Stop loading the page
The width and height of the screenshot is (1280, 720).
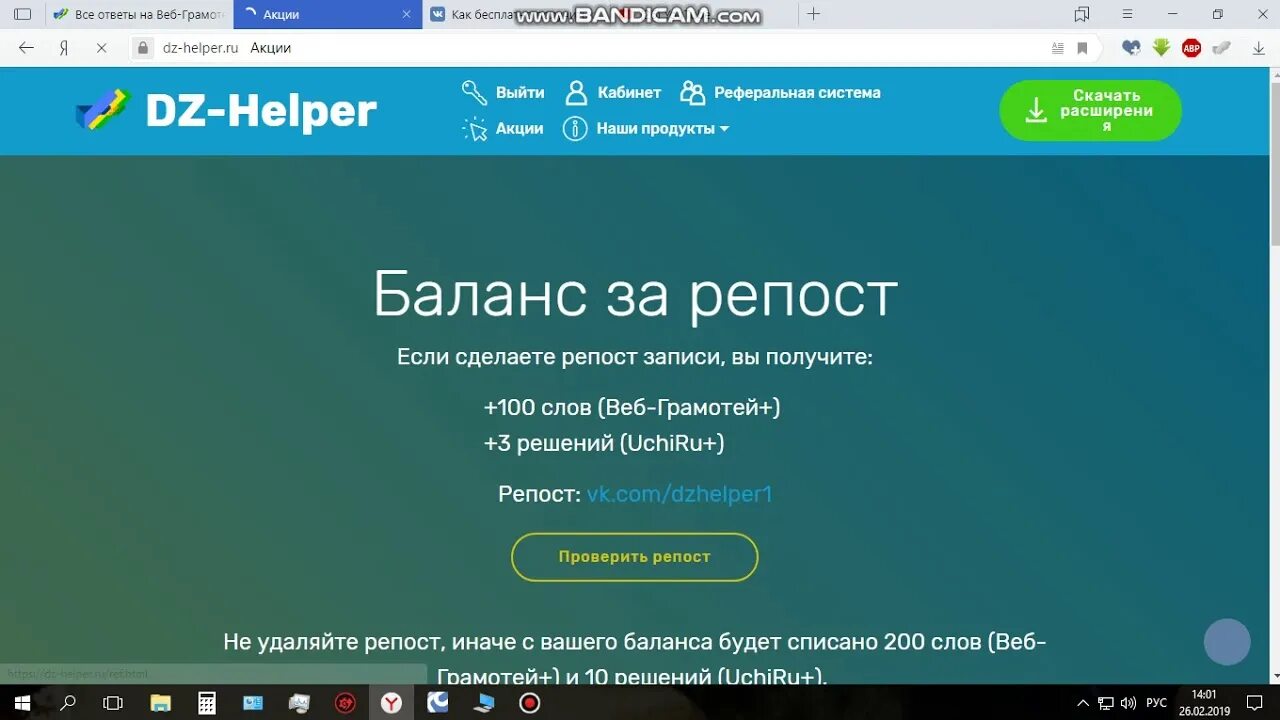101,48
